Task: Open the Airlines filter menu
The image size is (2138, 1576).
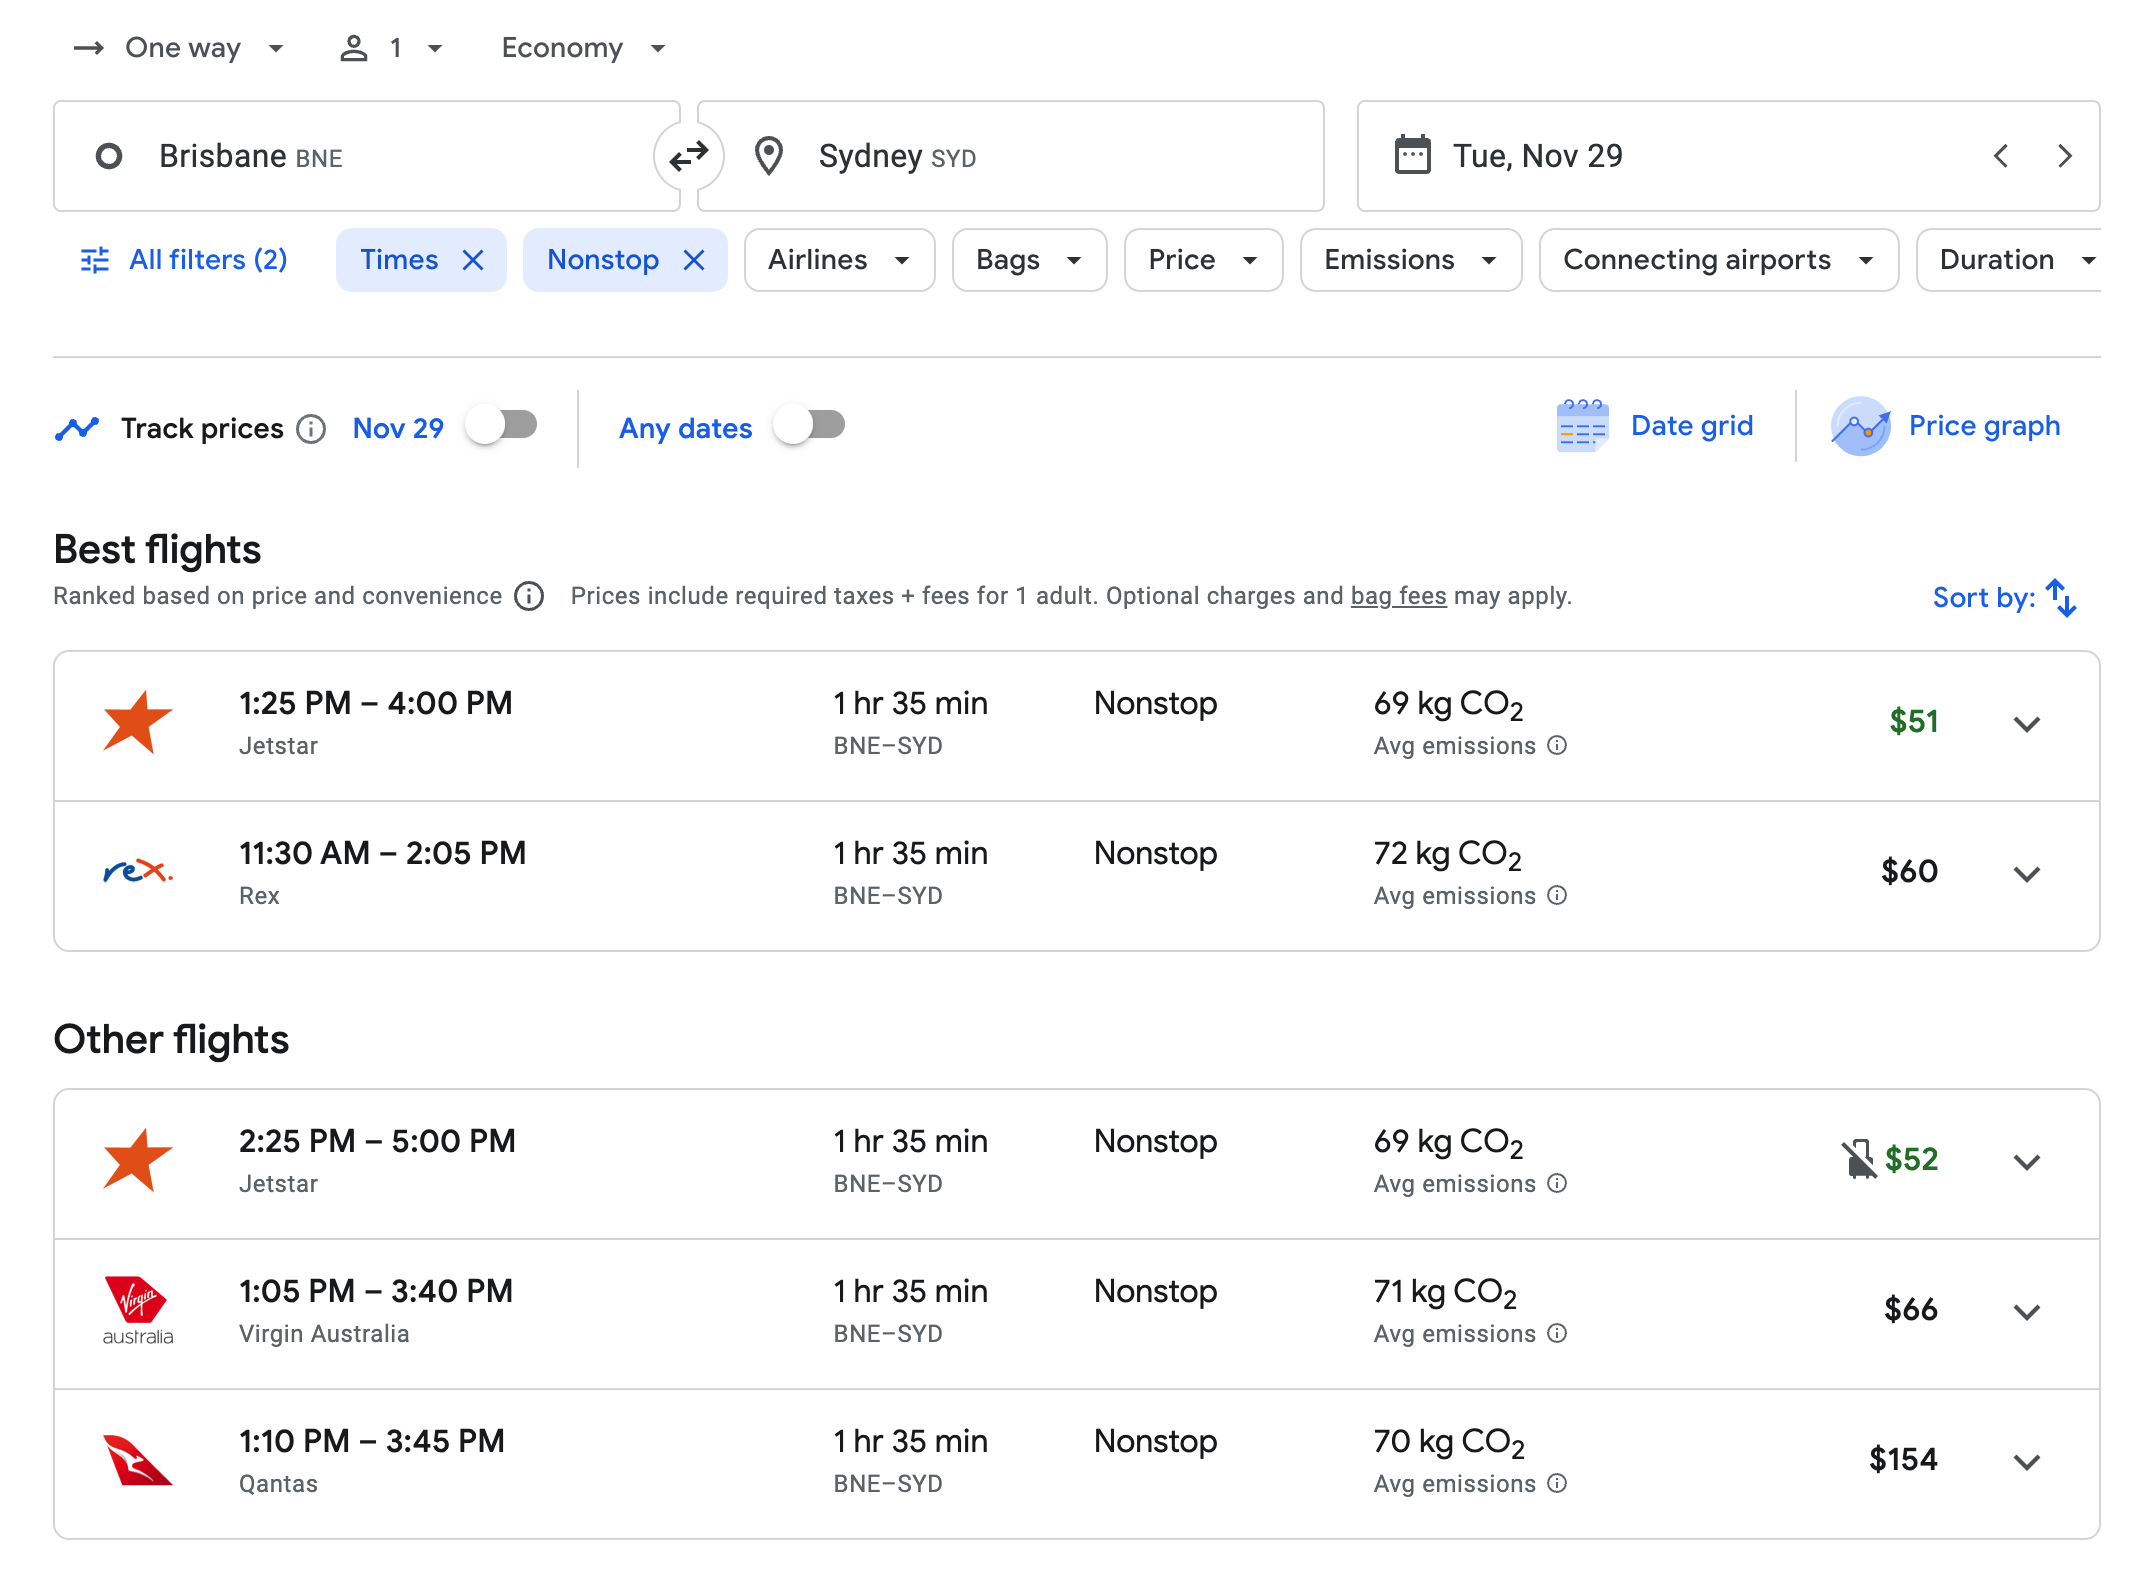Action: (838, 260)
